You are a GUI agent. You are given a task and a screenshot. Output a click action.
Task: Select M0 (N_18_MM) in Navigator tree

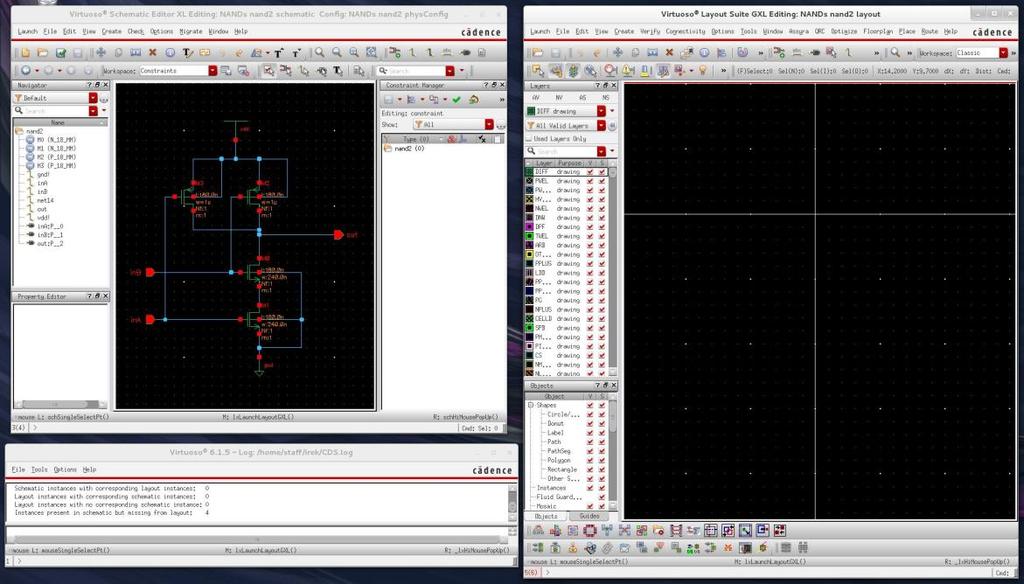click(56, 140)
